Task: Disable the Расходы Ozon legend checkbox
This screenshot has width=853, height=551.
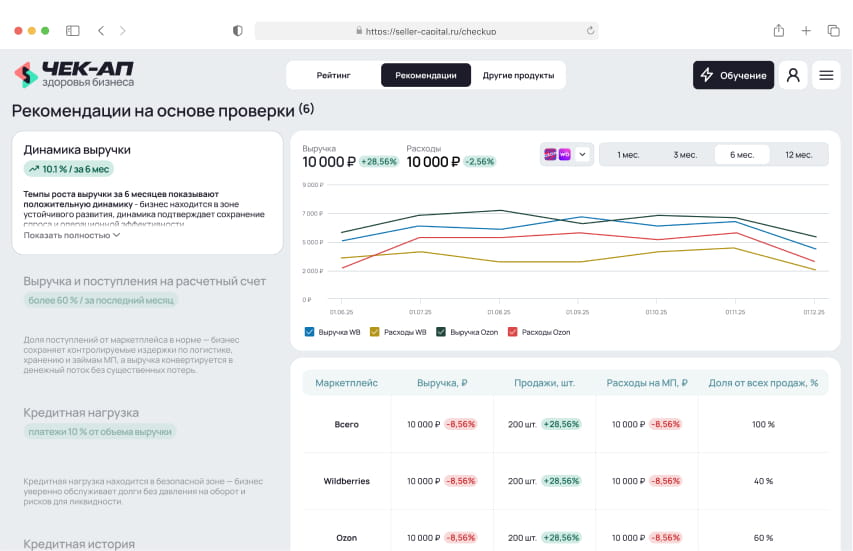Action: click(513, 332)
